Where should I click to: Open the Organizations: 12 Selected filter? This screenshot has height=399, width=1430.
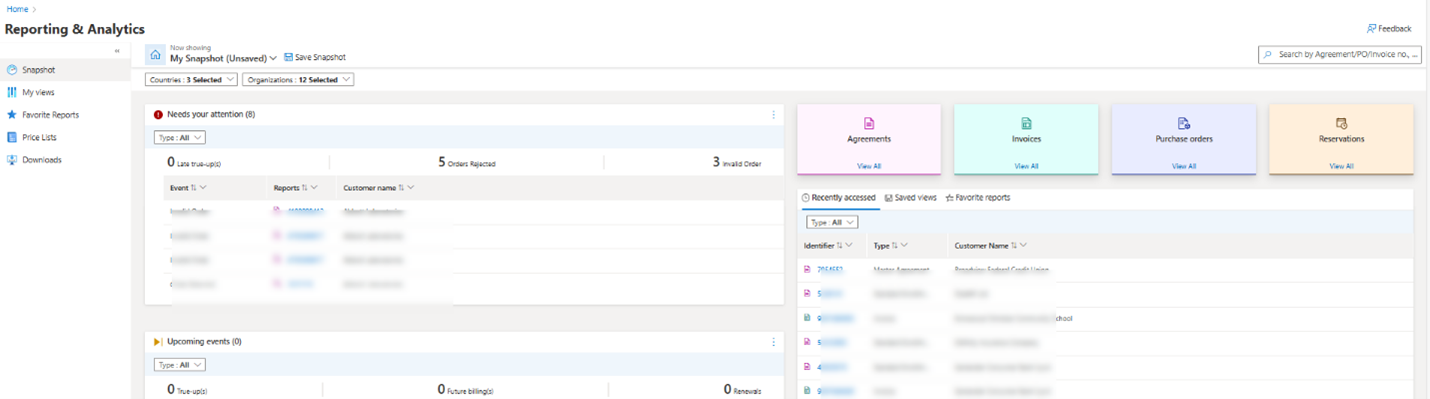click(x=298, y=80)
